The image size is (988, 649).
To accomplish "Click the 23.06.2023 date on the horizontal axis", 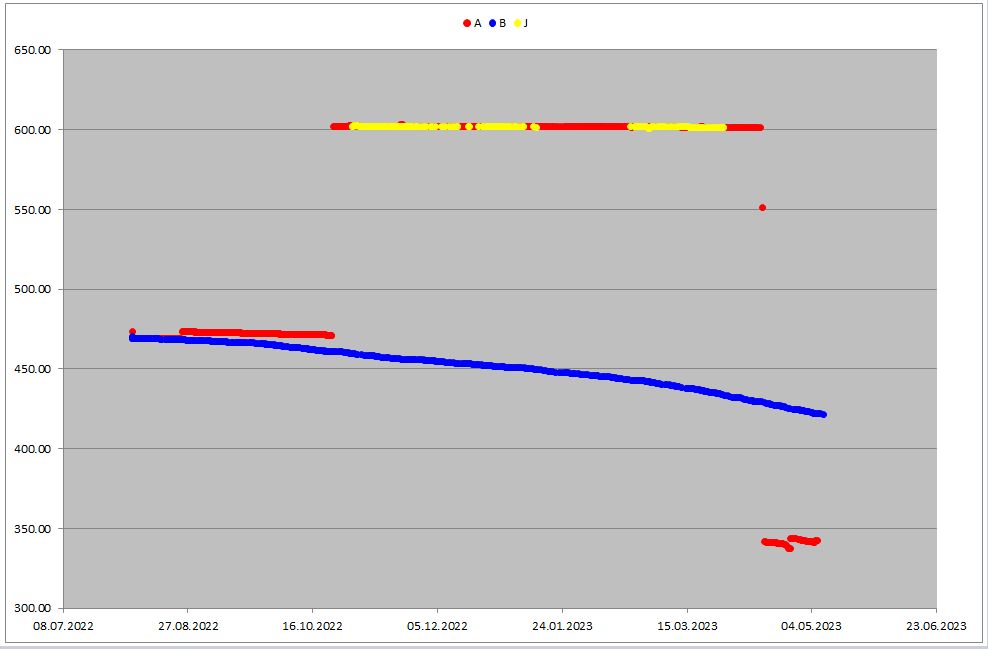I will (936, 626).
